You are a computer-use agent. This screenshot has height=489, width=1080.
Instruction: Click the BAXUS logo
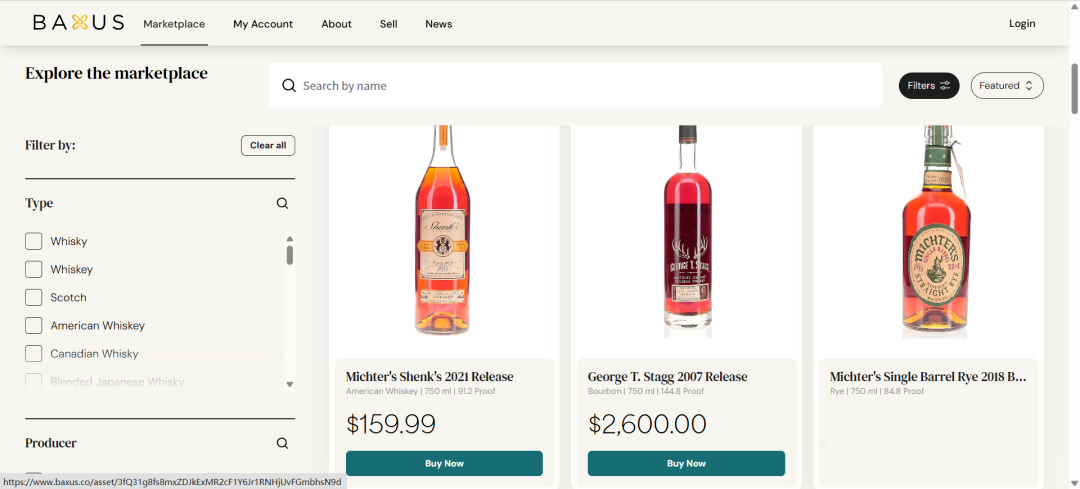[78, 23]
